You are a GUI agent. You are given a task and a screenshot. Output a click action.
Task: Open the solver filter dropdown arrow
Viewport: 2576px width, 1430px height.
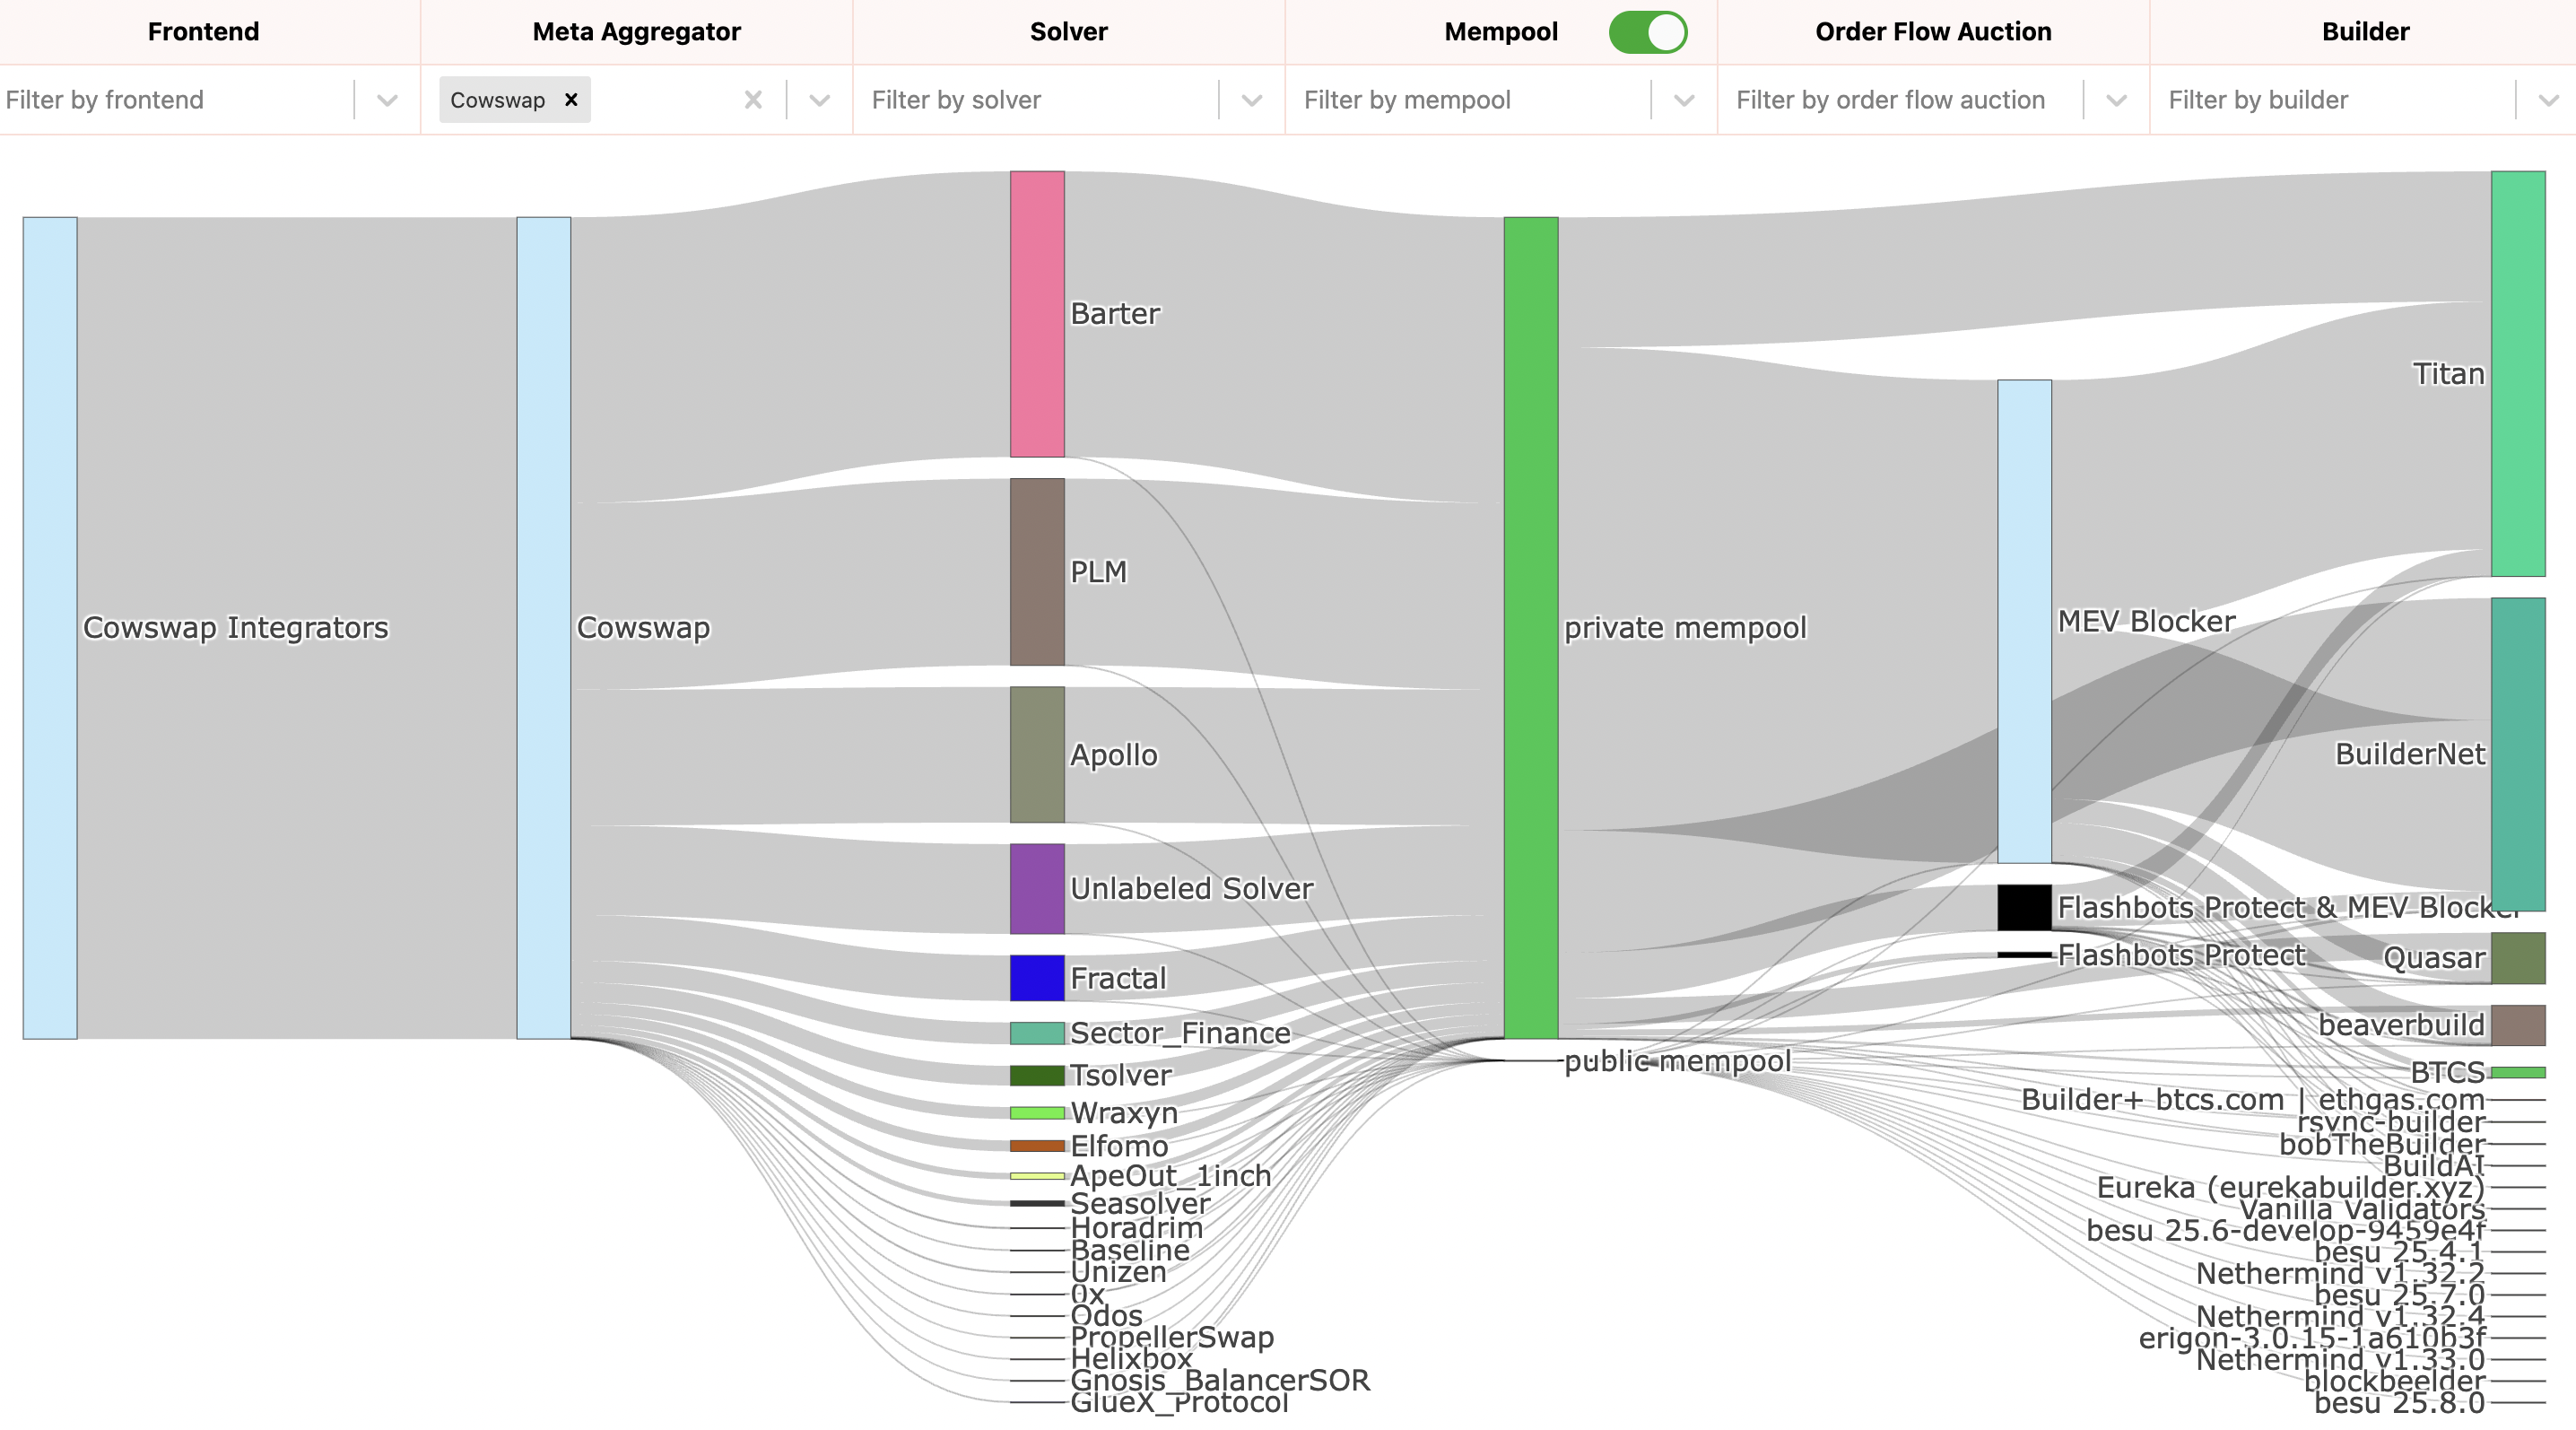click(1251, 100)
